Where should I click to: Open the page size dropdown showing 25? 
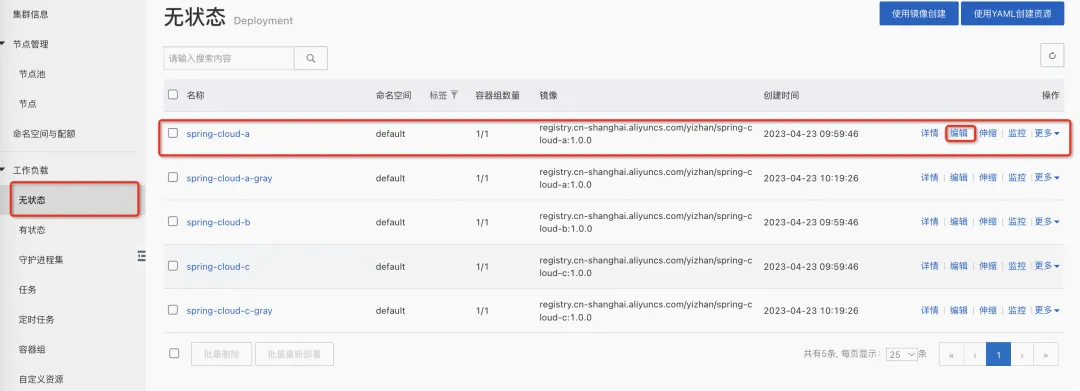tap(902, 355)
